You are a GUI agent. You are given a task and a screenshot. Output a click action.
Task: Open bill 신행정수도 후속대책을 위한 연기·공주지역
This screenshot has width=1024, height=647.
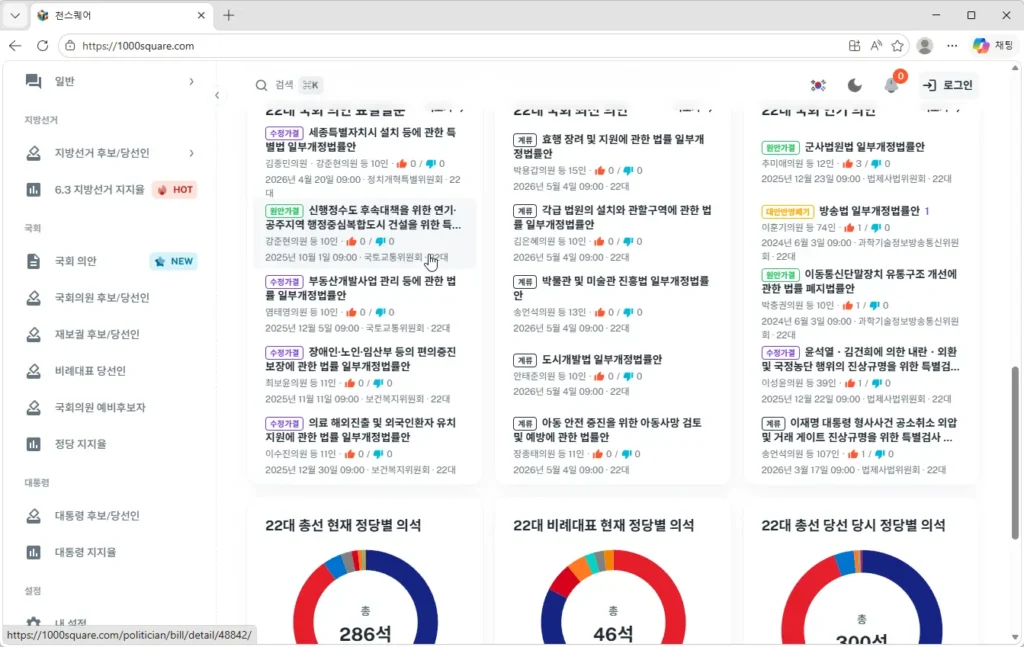(363, 217)
